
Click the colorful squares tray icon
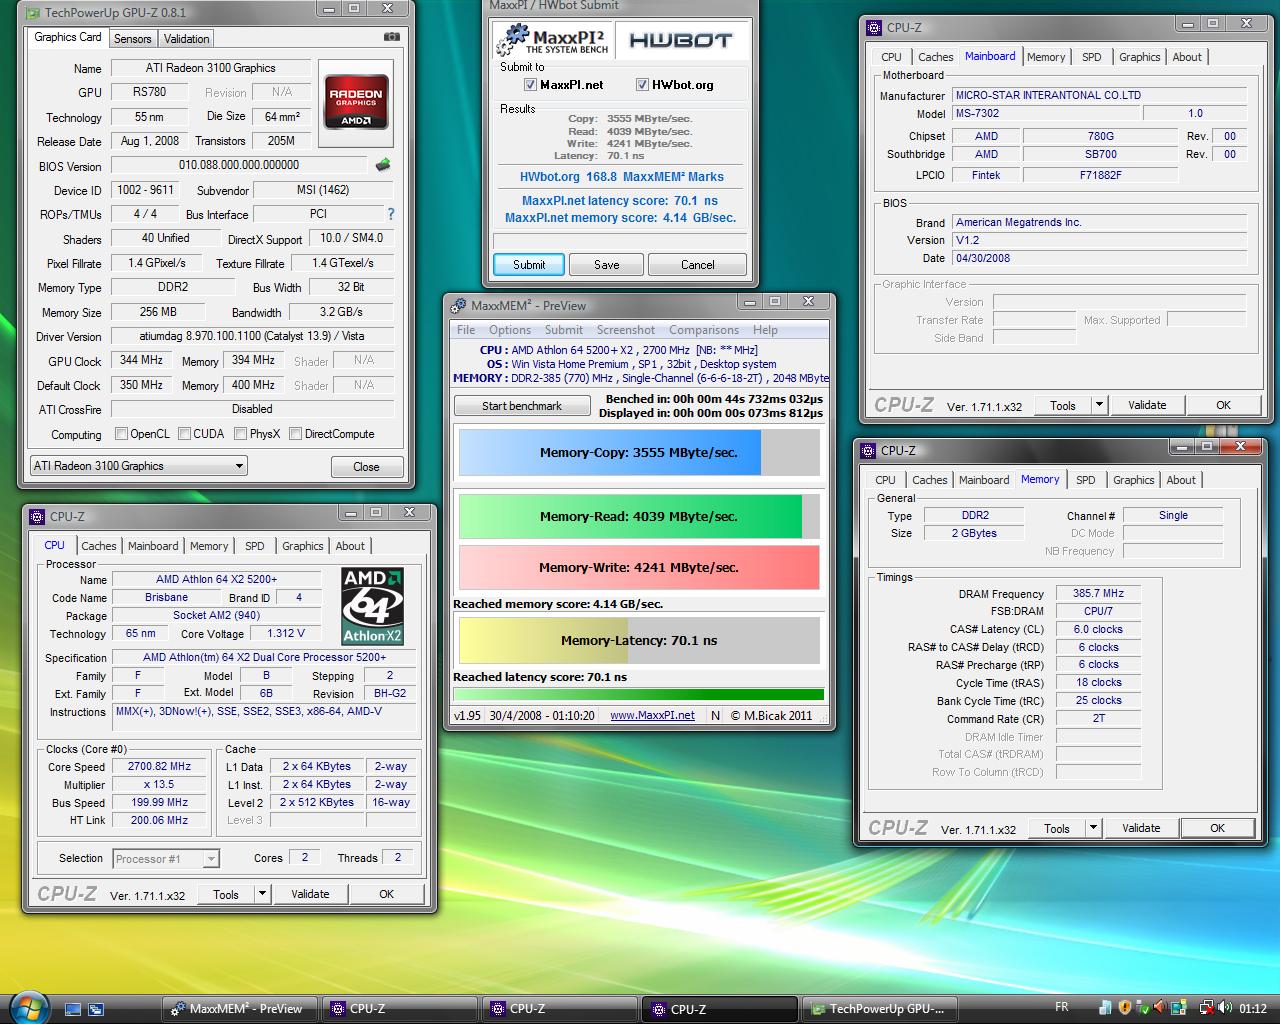click(1179, 1007)
